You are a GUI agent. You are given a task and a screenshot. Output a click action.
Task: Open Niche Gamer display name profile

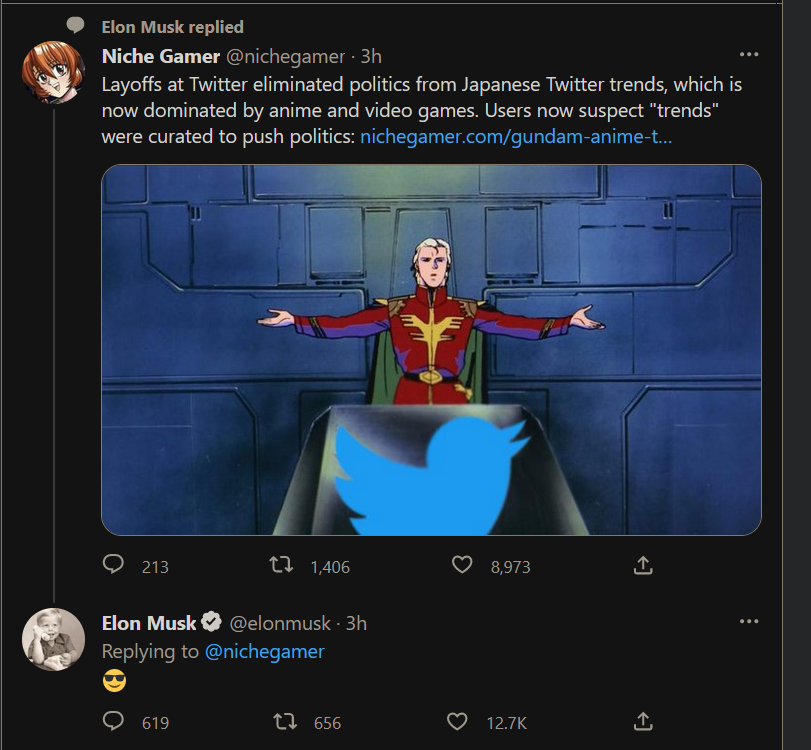161,56
